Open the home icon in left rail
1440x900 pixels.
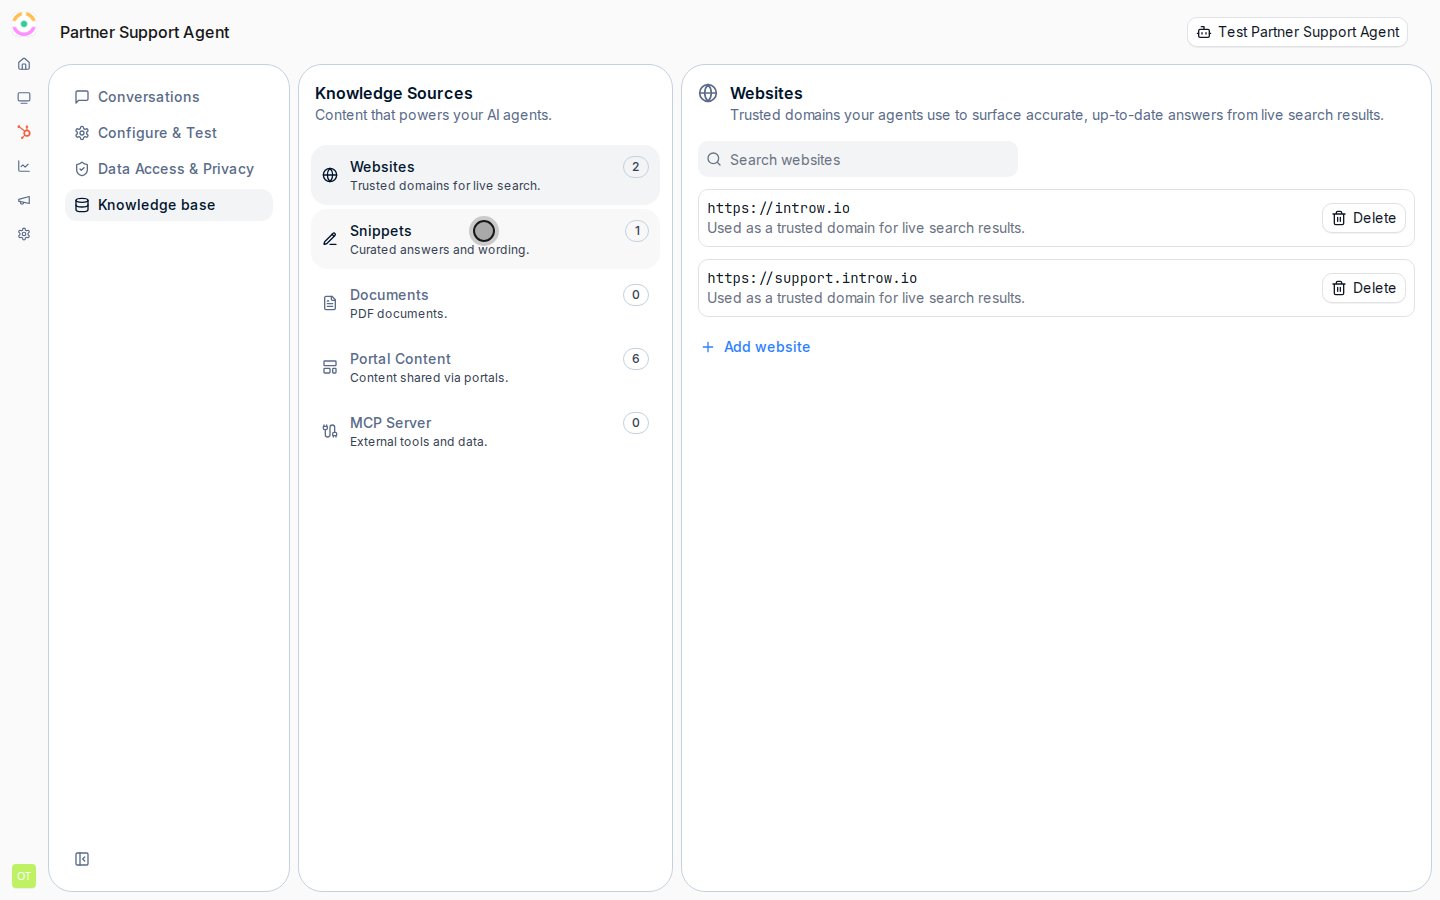pos(24,64)
